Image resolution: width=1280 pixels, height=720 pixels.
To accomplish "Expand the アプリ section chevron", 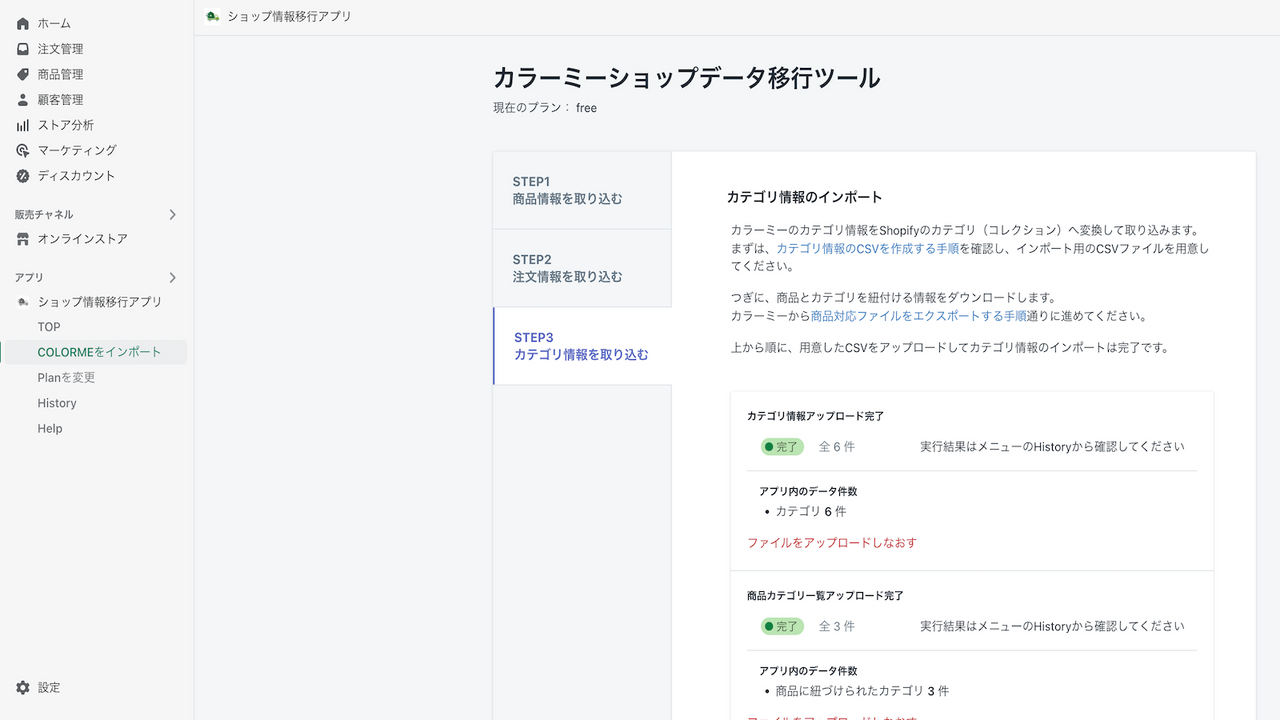I will click(x=172, y=277).
